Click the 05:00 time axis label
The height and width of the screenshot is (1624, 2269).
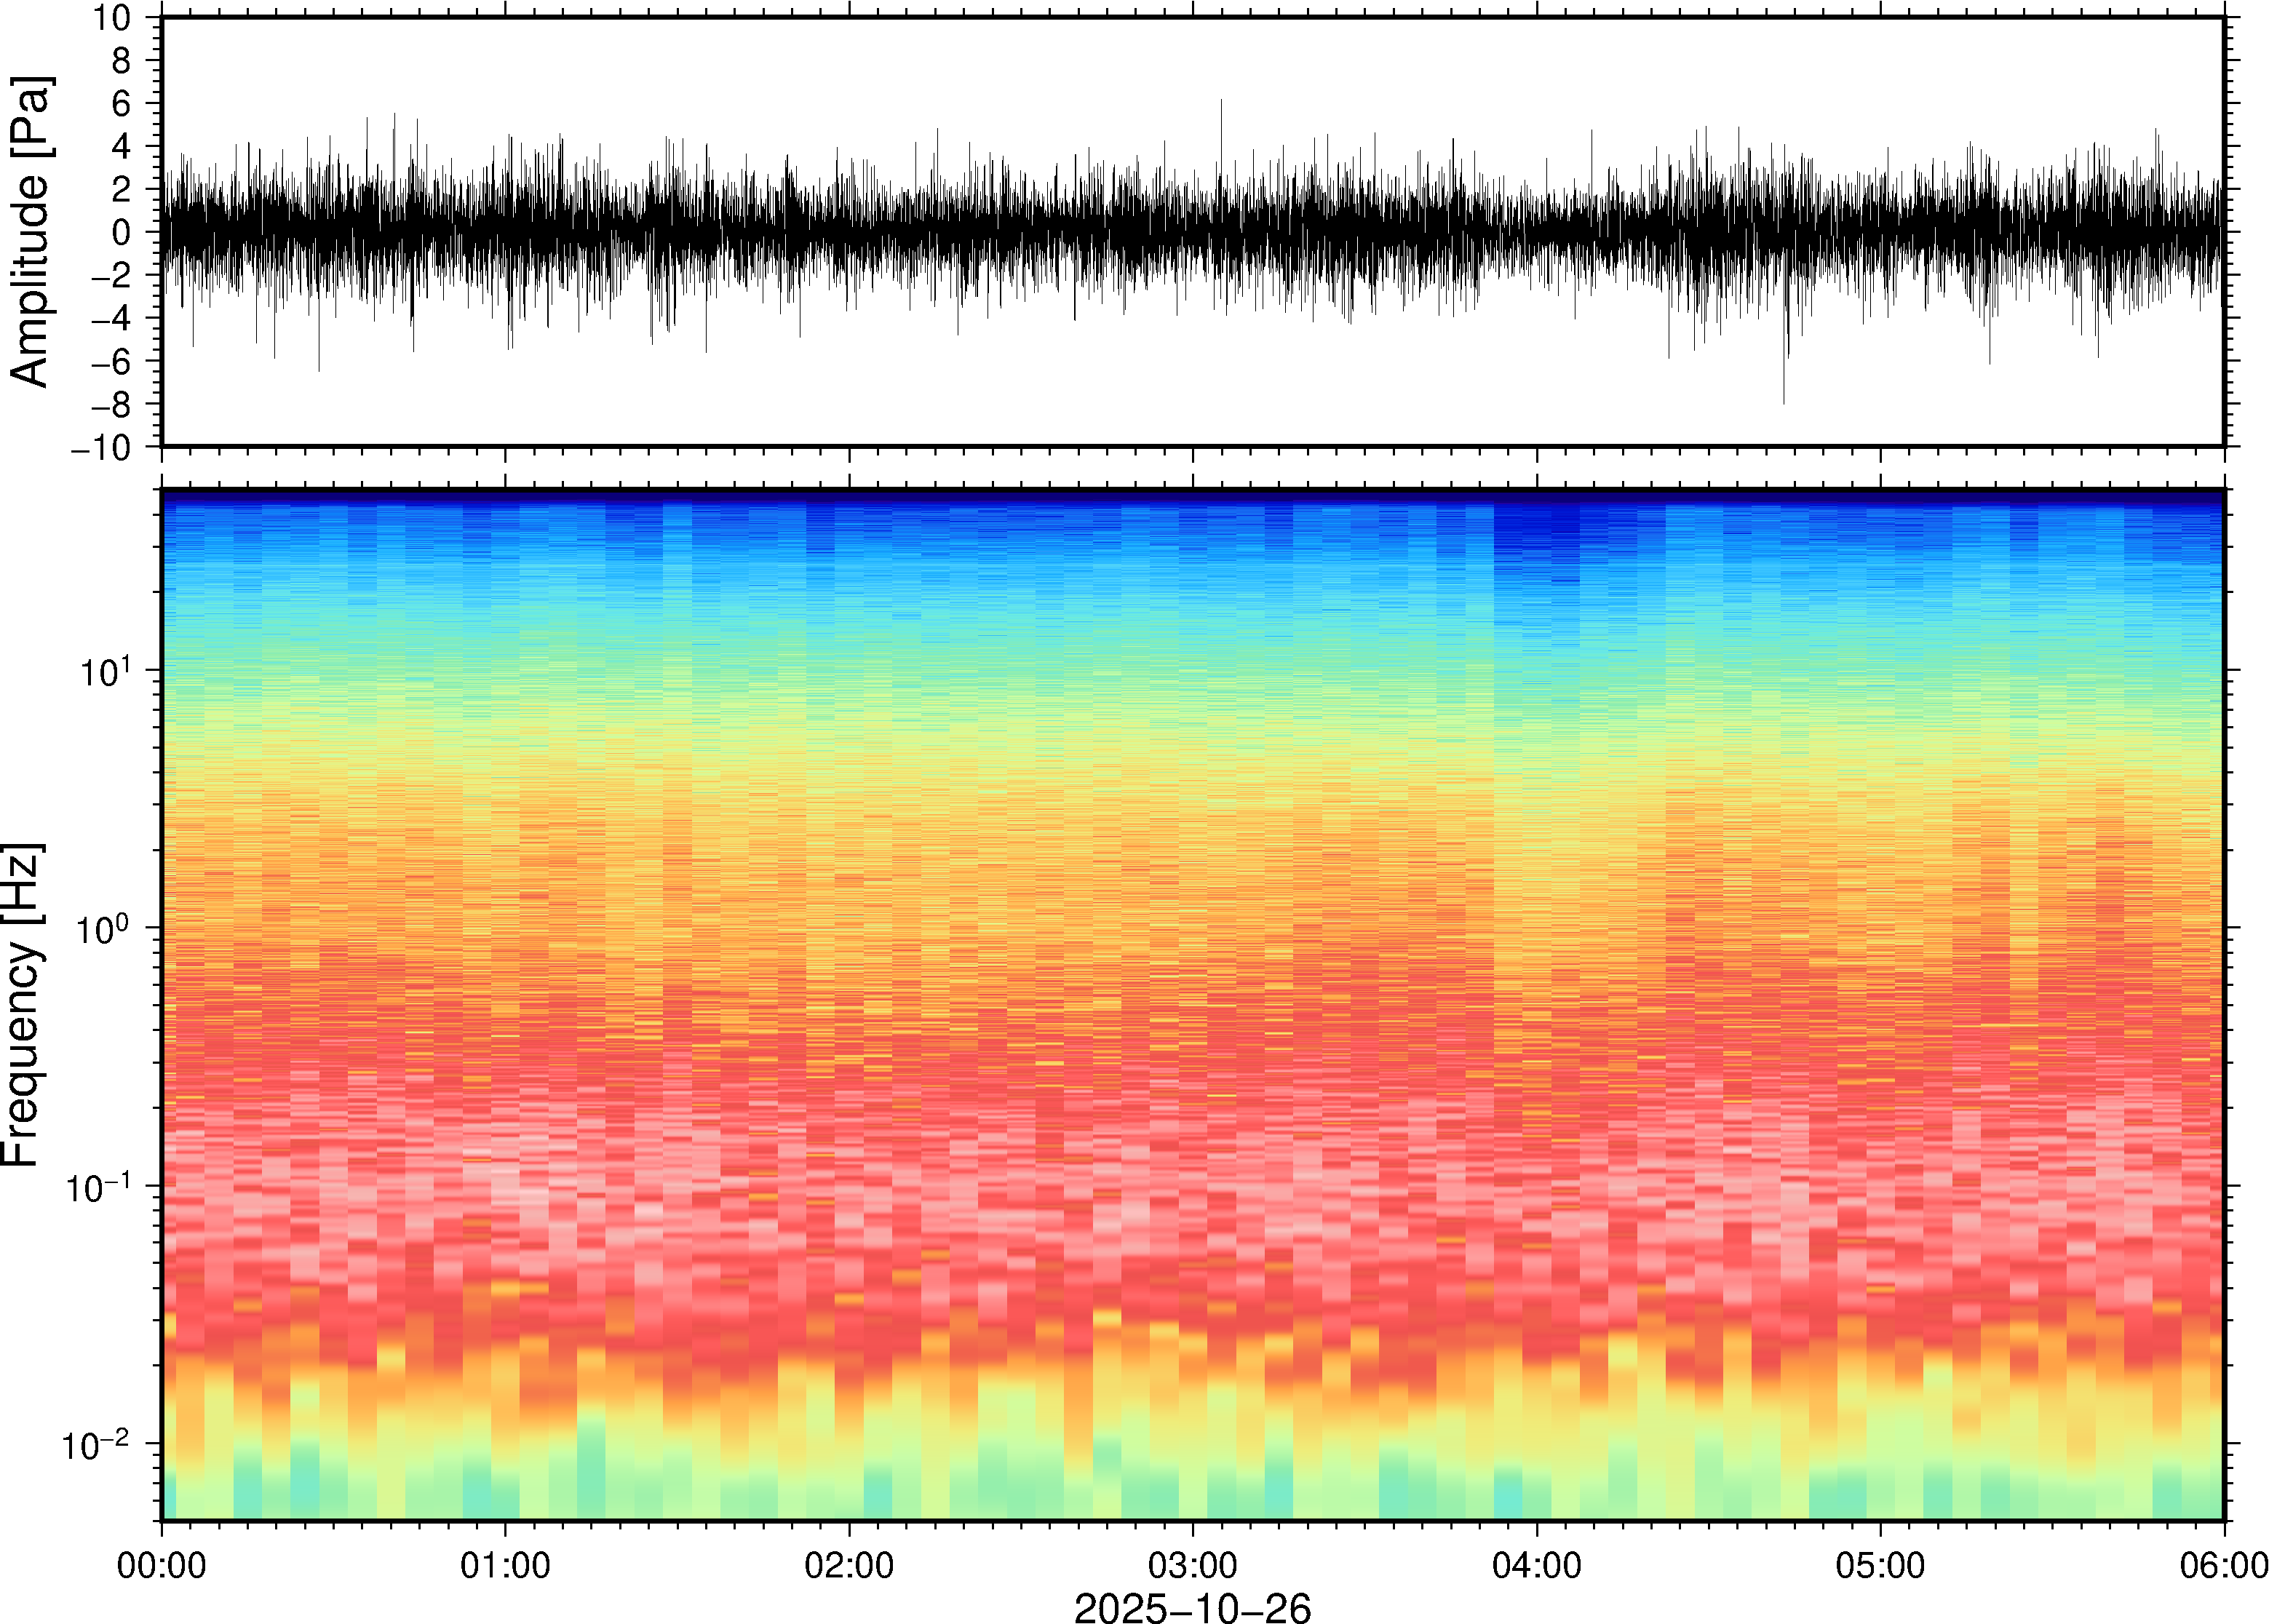click(1880, 1564)
